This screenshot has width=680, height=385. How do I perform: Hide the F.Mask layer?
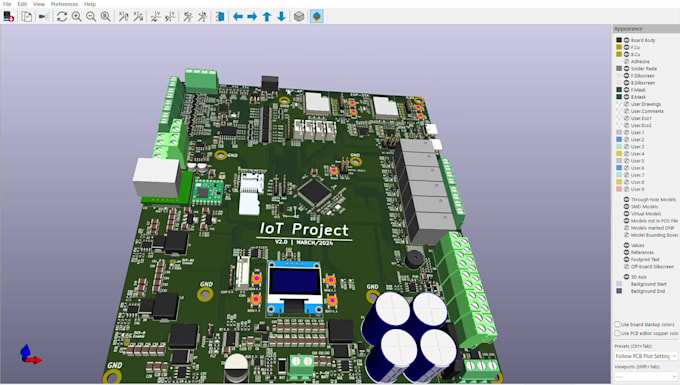[x=626, y=90]
